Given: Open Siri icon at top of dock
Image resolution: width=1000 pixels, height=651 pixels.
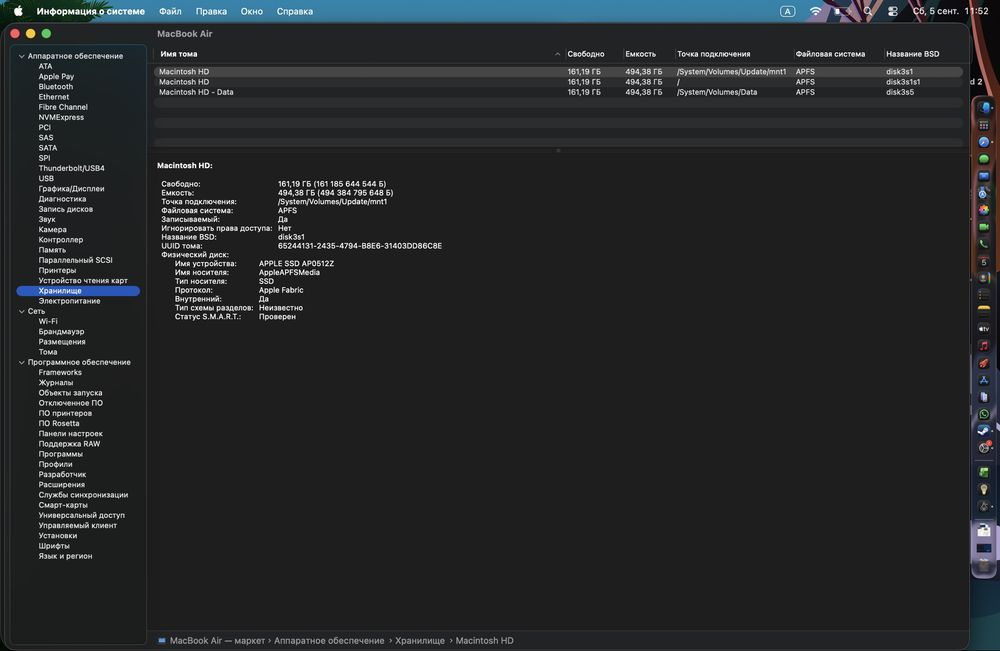Looking at the screenshot, I should pyautogui.click(x=985, y=108).
